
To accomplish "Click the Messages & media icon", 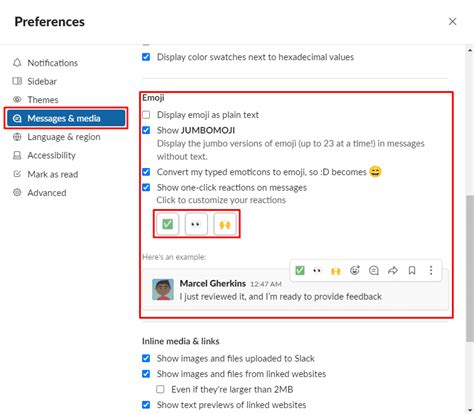I will coord(17,118).
